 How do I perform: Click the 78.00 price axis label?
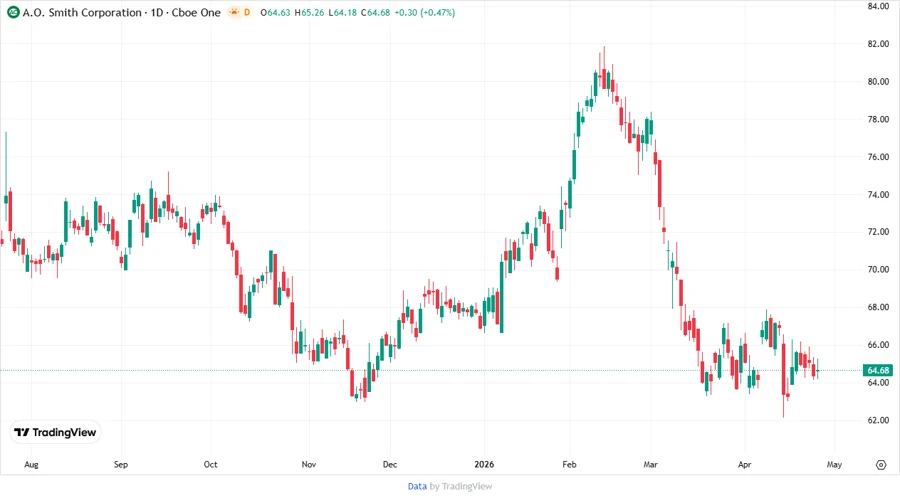tap(878, 119)
